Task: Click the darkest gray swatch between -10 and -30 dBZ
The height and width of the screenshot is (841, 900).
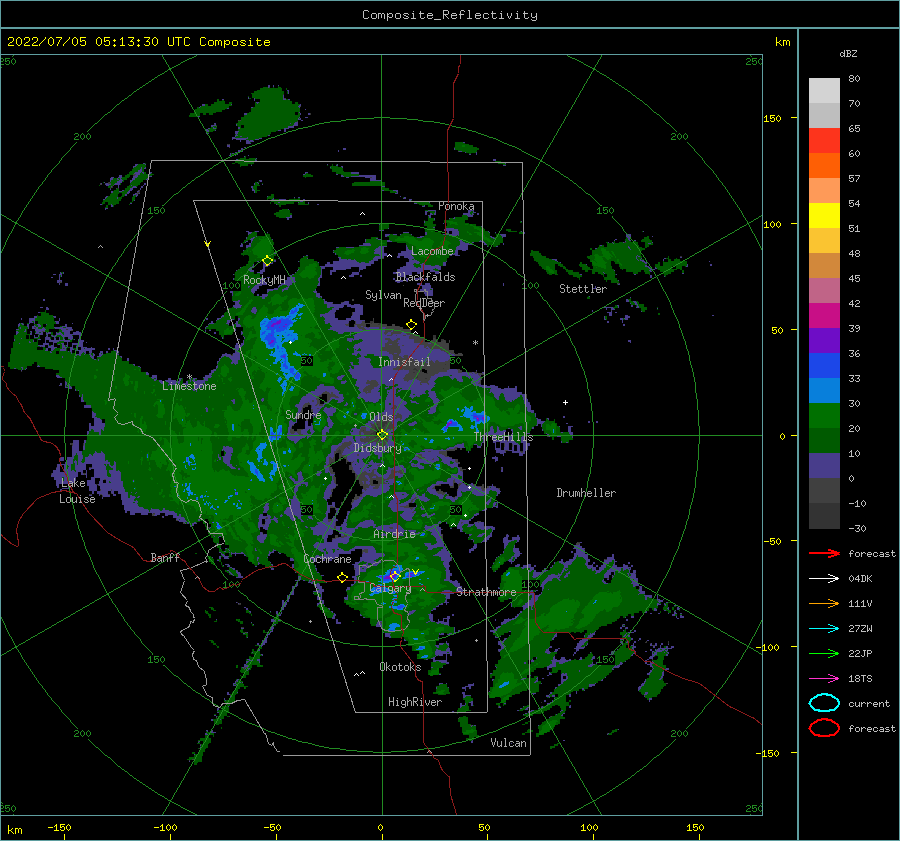Action: 824,516
